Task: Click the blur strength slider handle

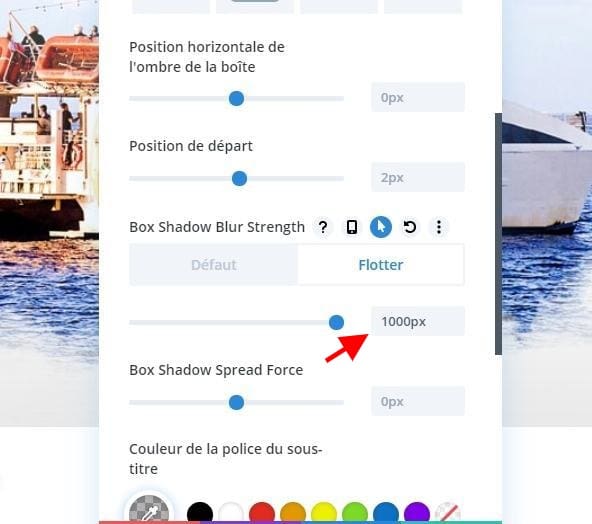Action: click(336, 322)
